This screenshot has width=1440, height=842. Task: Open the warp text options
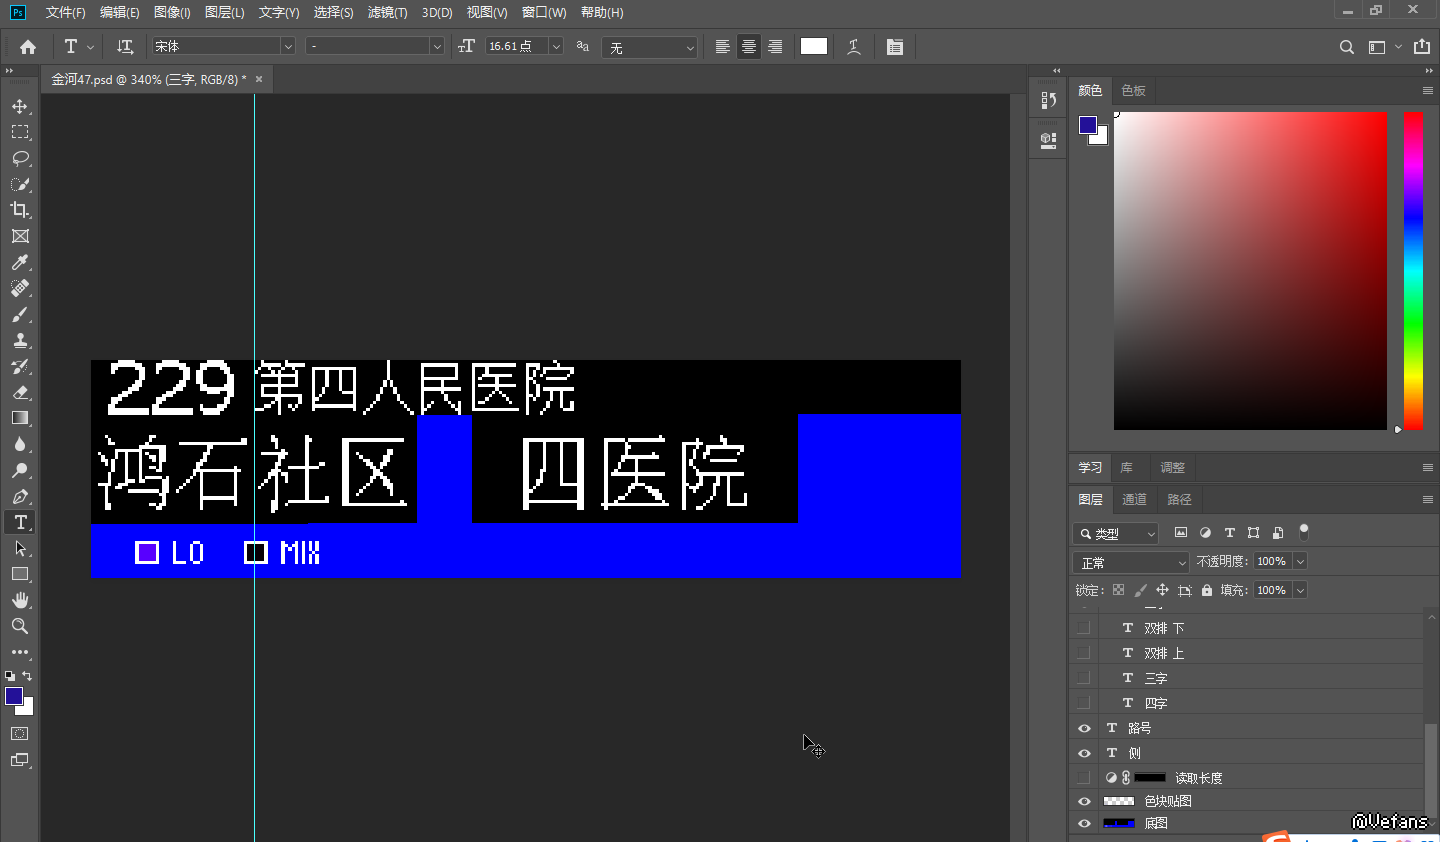click(x=853, y=47)
